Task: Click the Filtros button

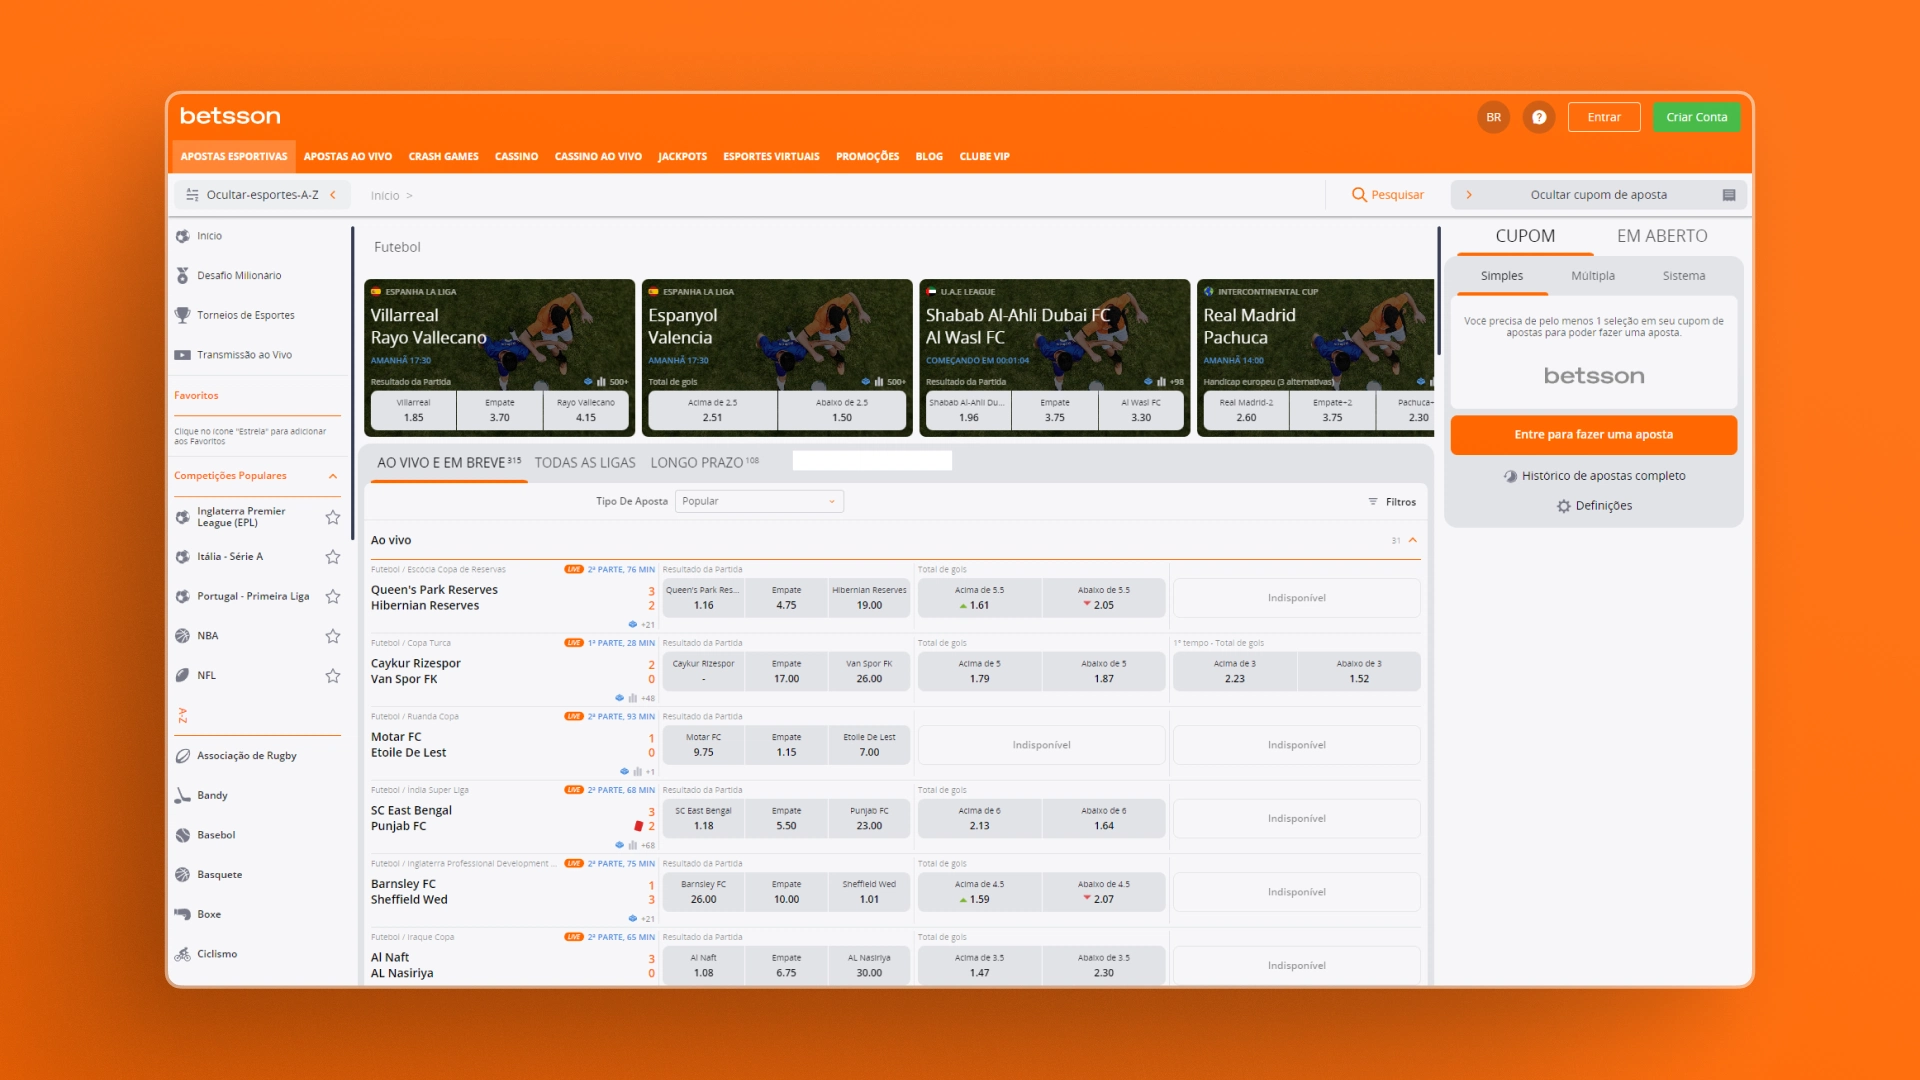Action: pos(1392,502)
